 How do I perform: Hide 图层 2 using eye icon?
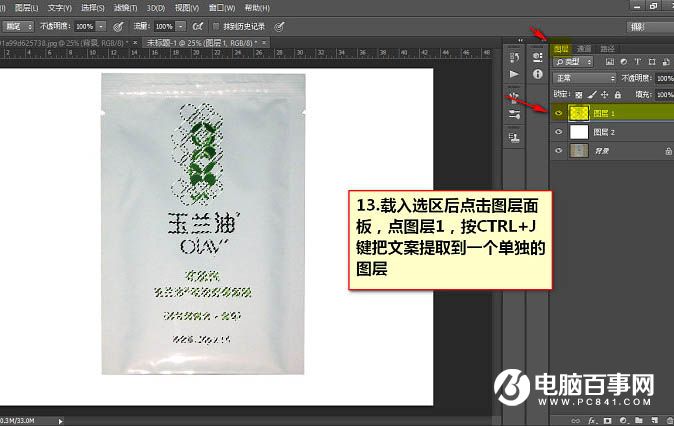click(x=558, y=132)
